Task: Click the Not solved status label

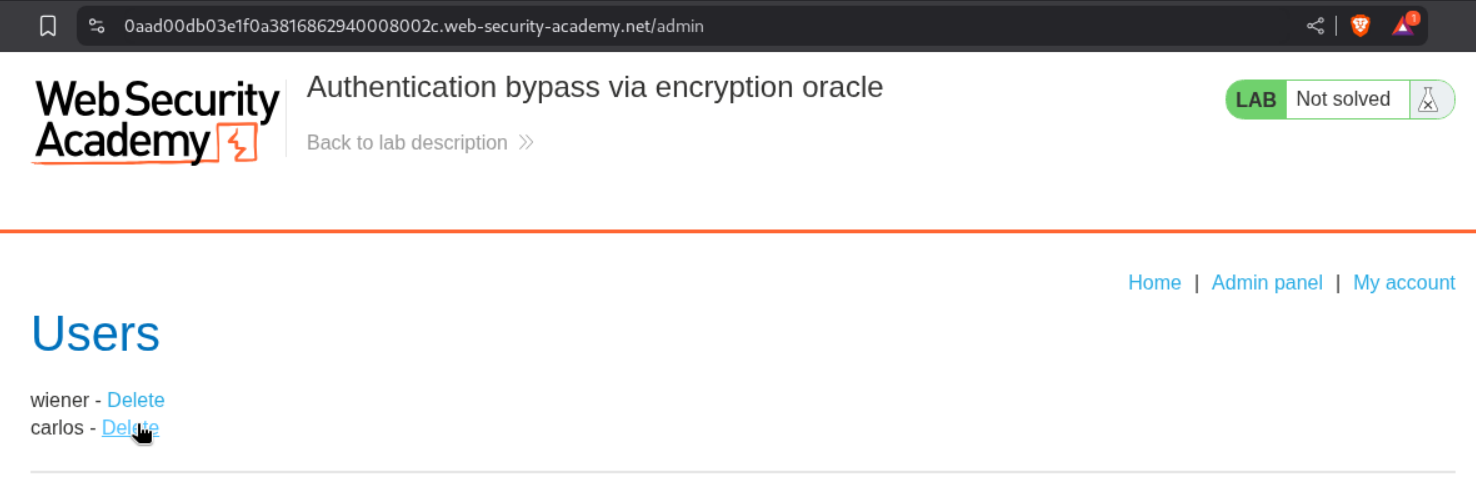Action: [x=1343, y=99]
